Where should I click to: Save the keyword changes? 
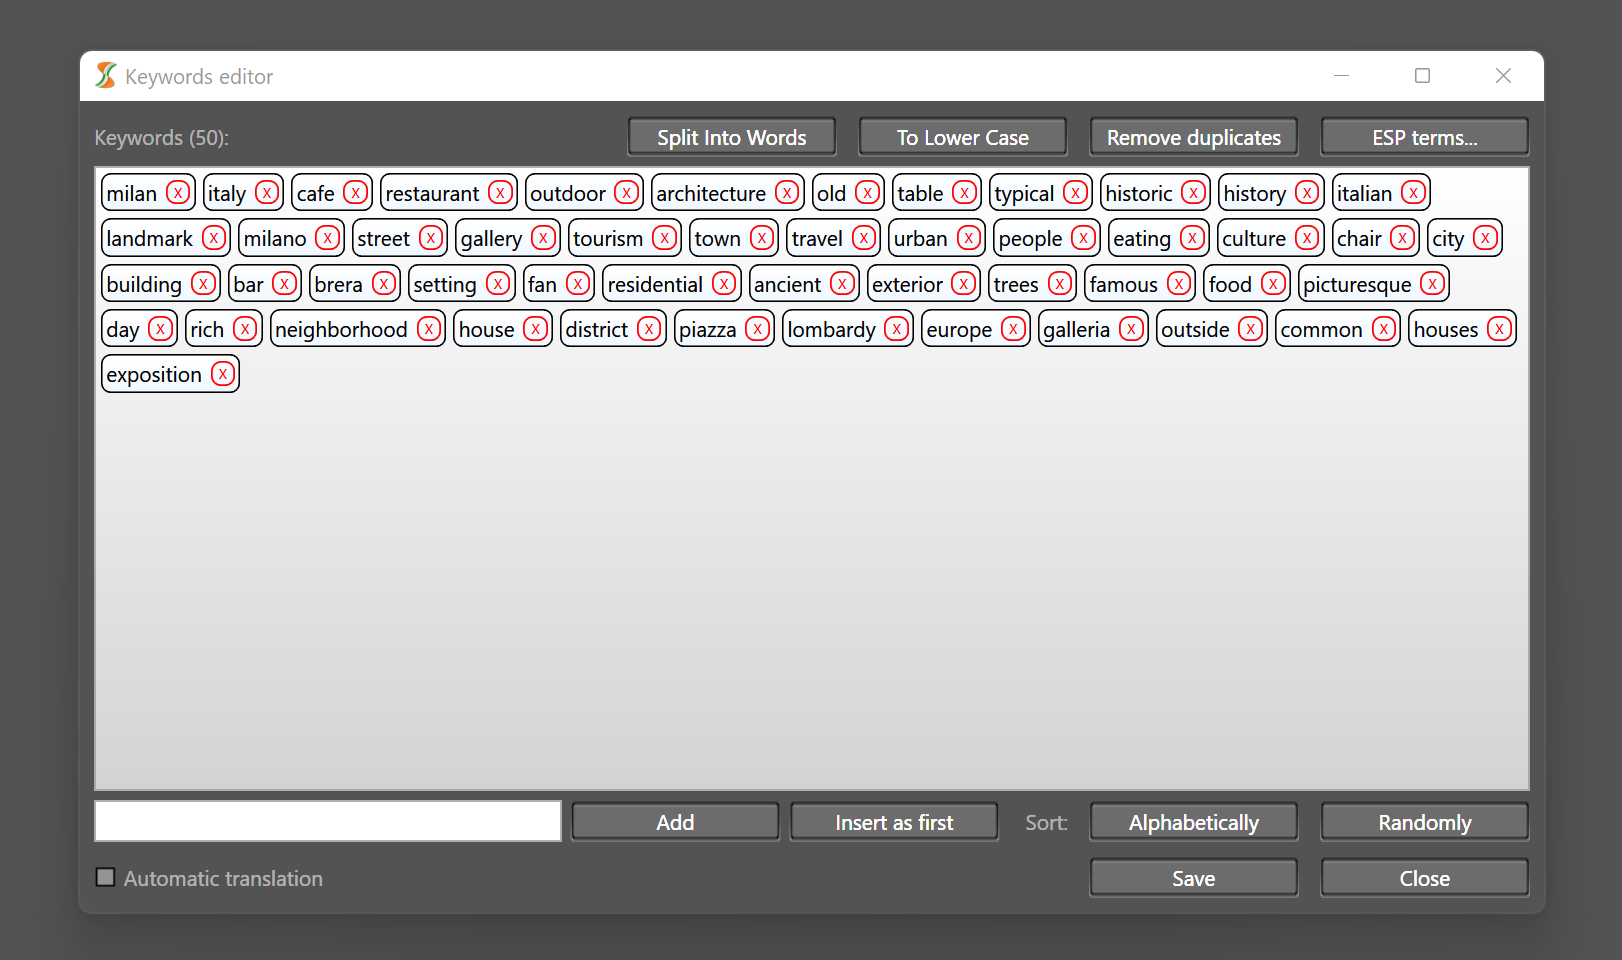click(x=1193, y=877)
